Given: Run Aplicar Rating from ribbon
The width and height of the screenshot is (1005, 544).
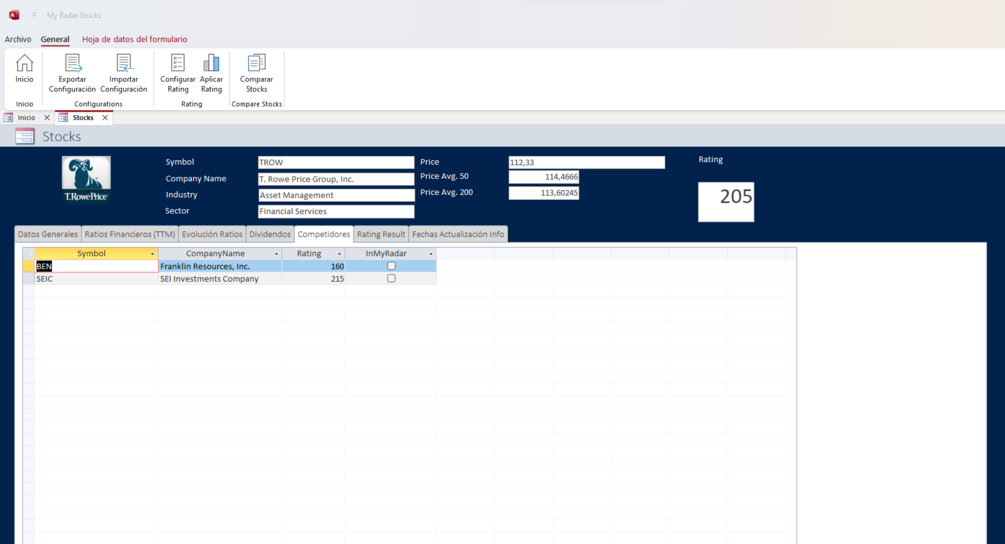Looking at the screenshot, I should (x=211, y=74).
